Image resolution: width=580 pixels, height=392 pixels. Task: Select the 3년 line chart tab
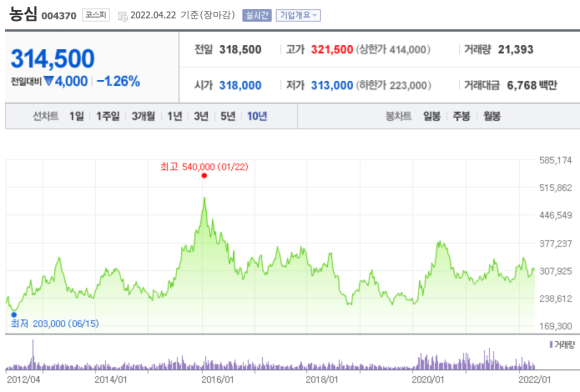(x=201, y=116)
